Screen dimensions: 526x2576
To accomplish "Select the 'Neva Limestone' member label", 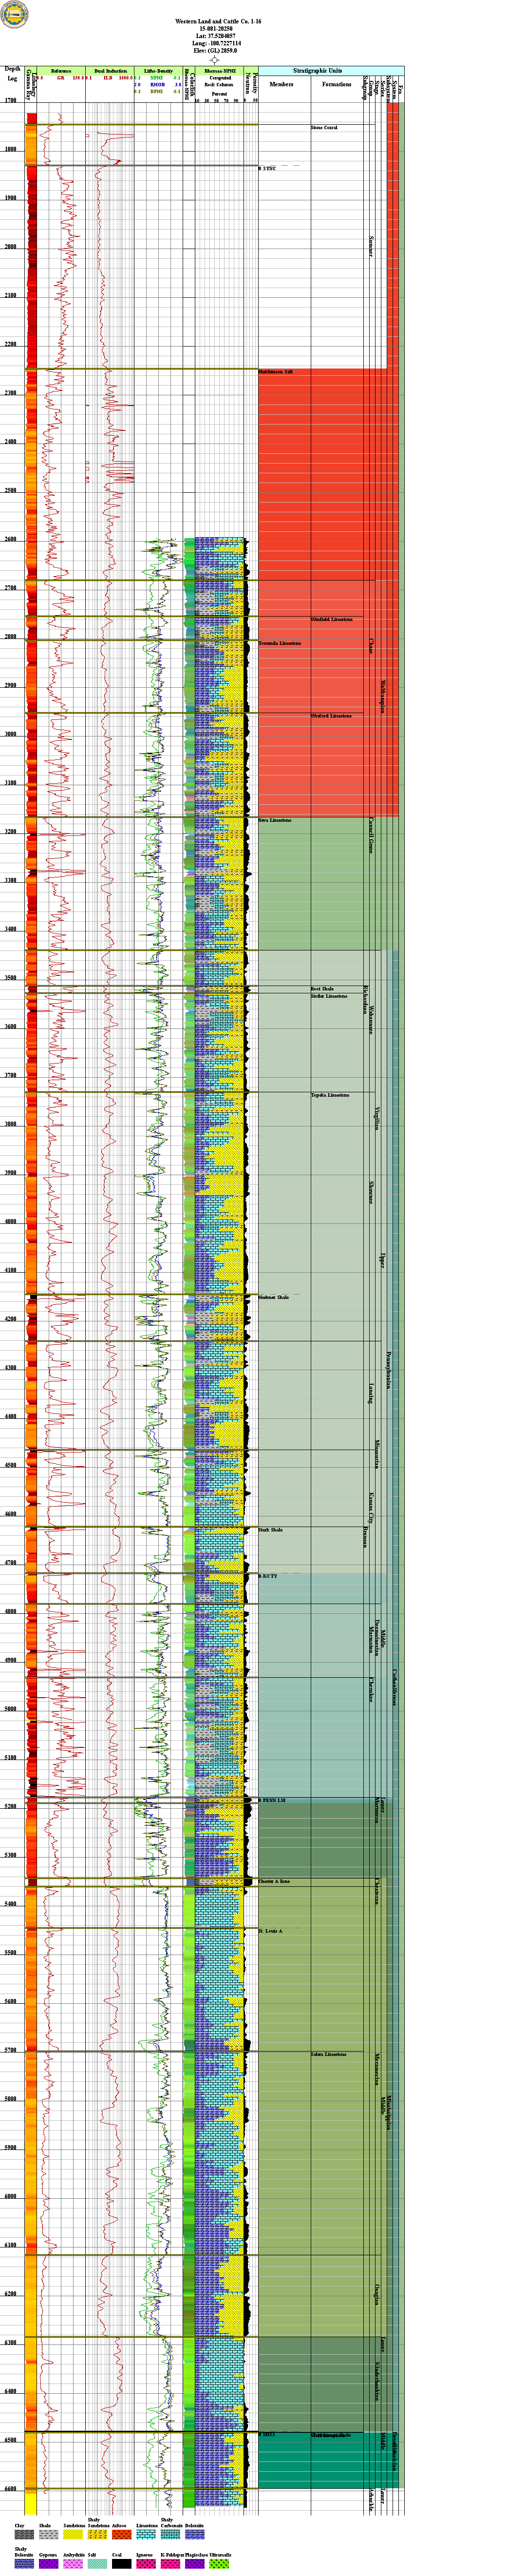I will pos(275,820).
